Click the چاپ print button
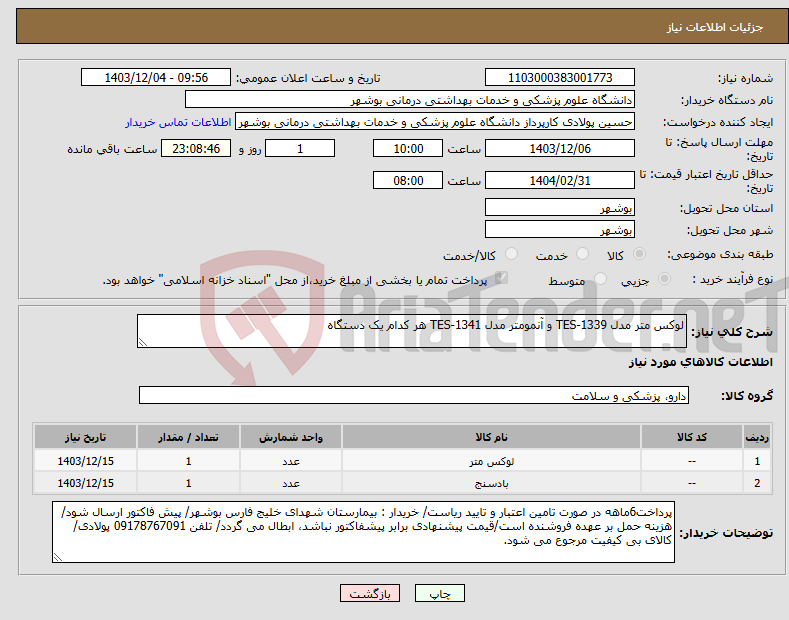The height and width of the screenshot is (620, 789). tap(440, 593)
